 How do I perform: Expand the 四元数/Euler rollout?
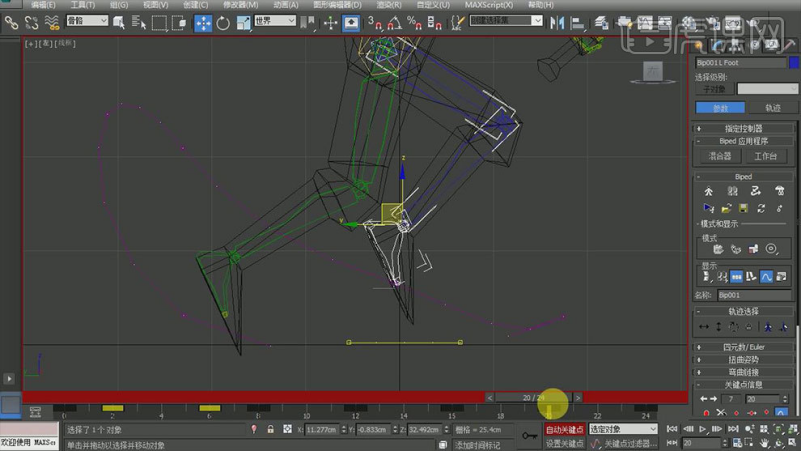(743, 347)
